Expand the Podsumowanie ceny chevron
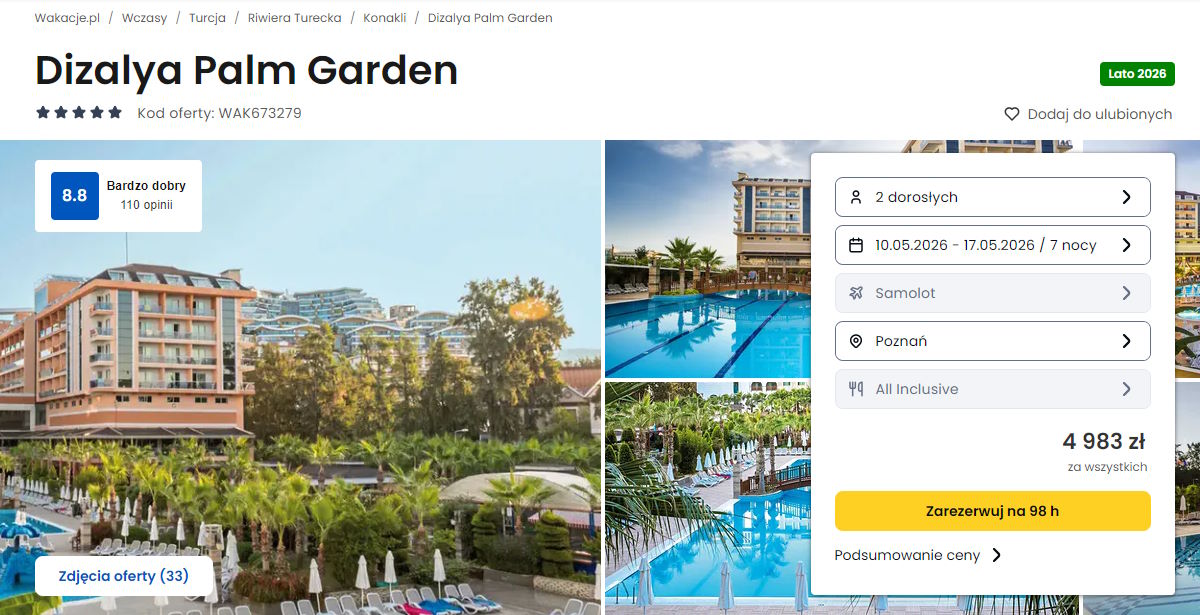 tap(996, 555)
